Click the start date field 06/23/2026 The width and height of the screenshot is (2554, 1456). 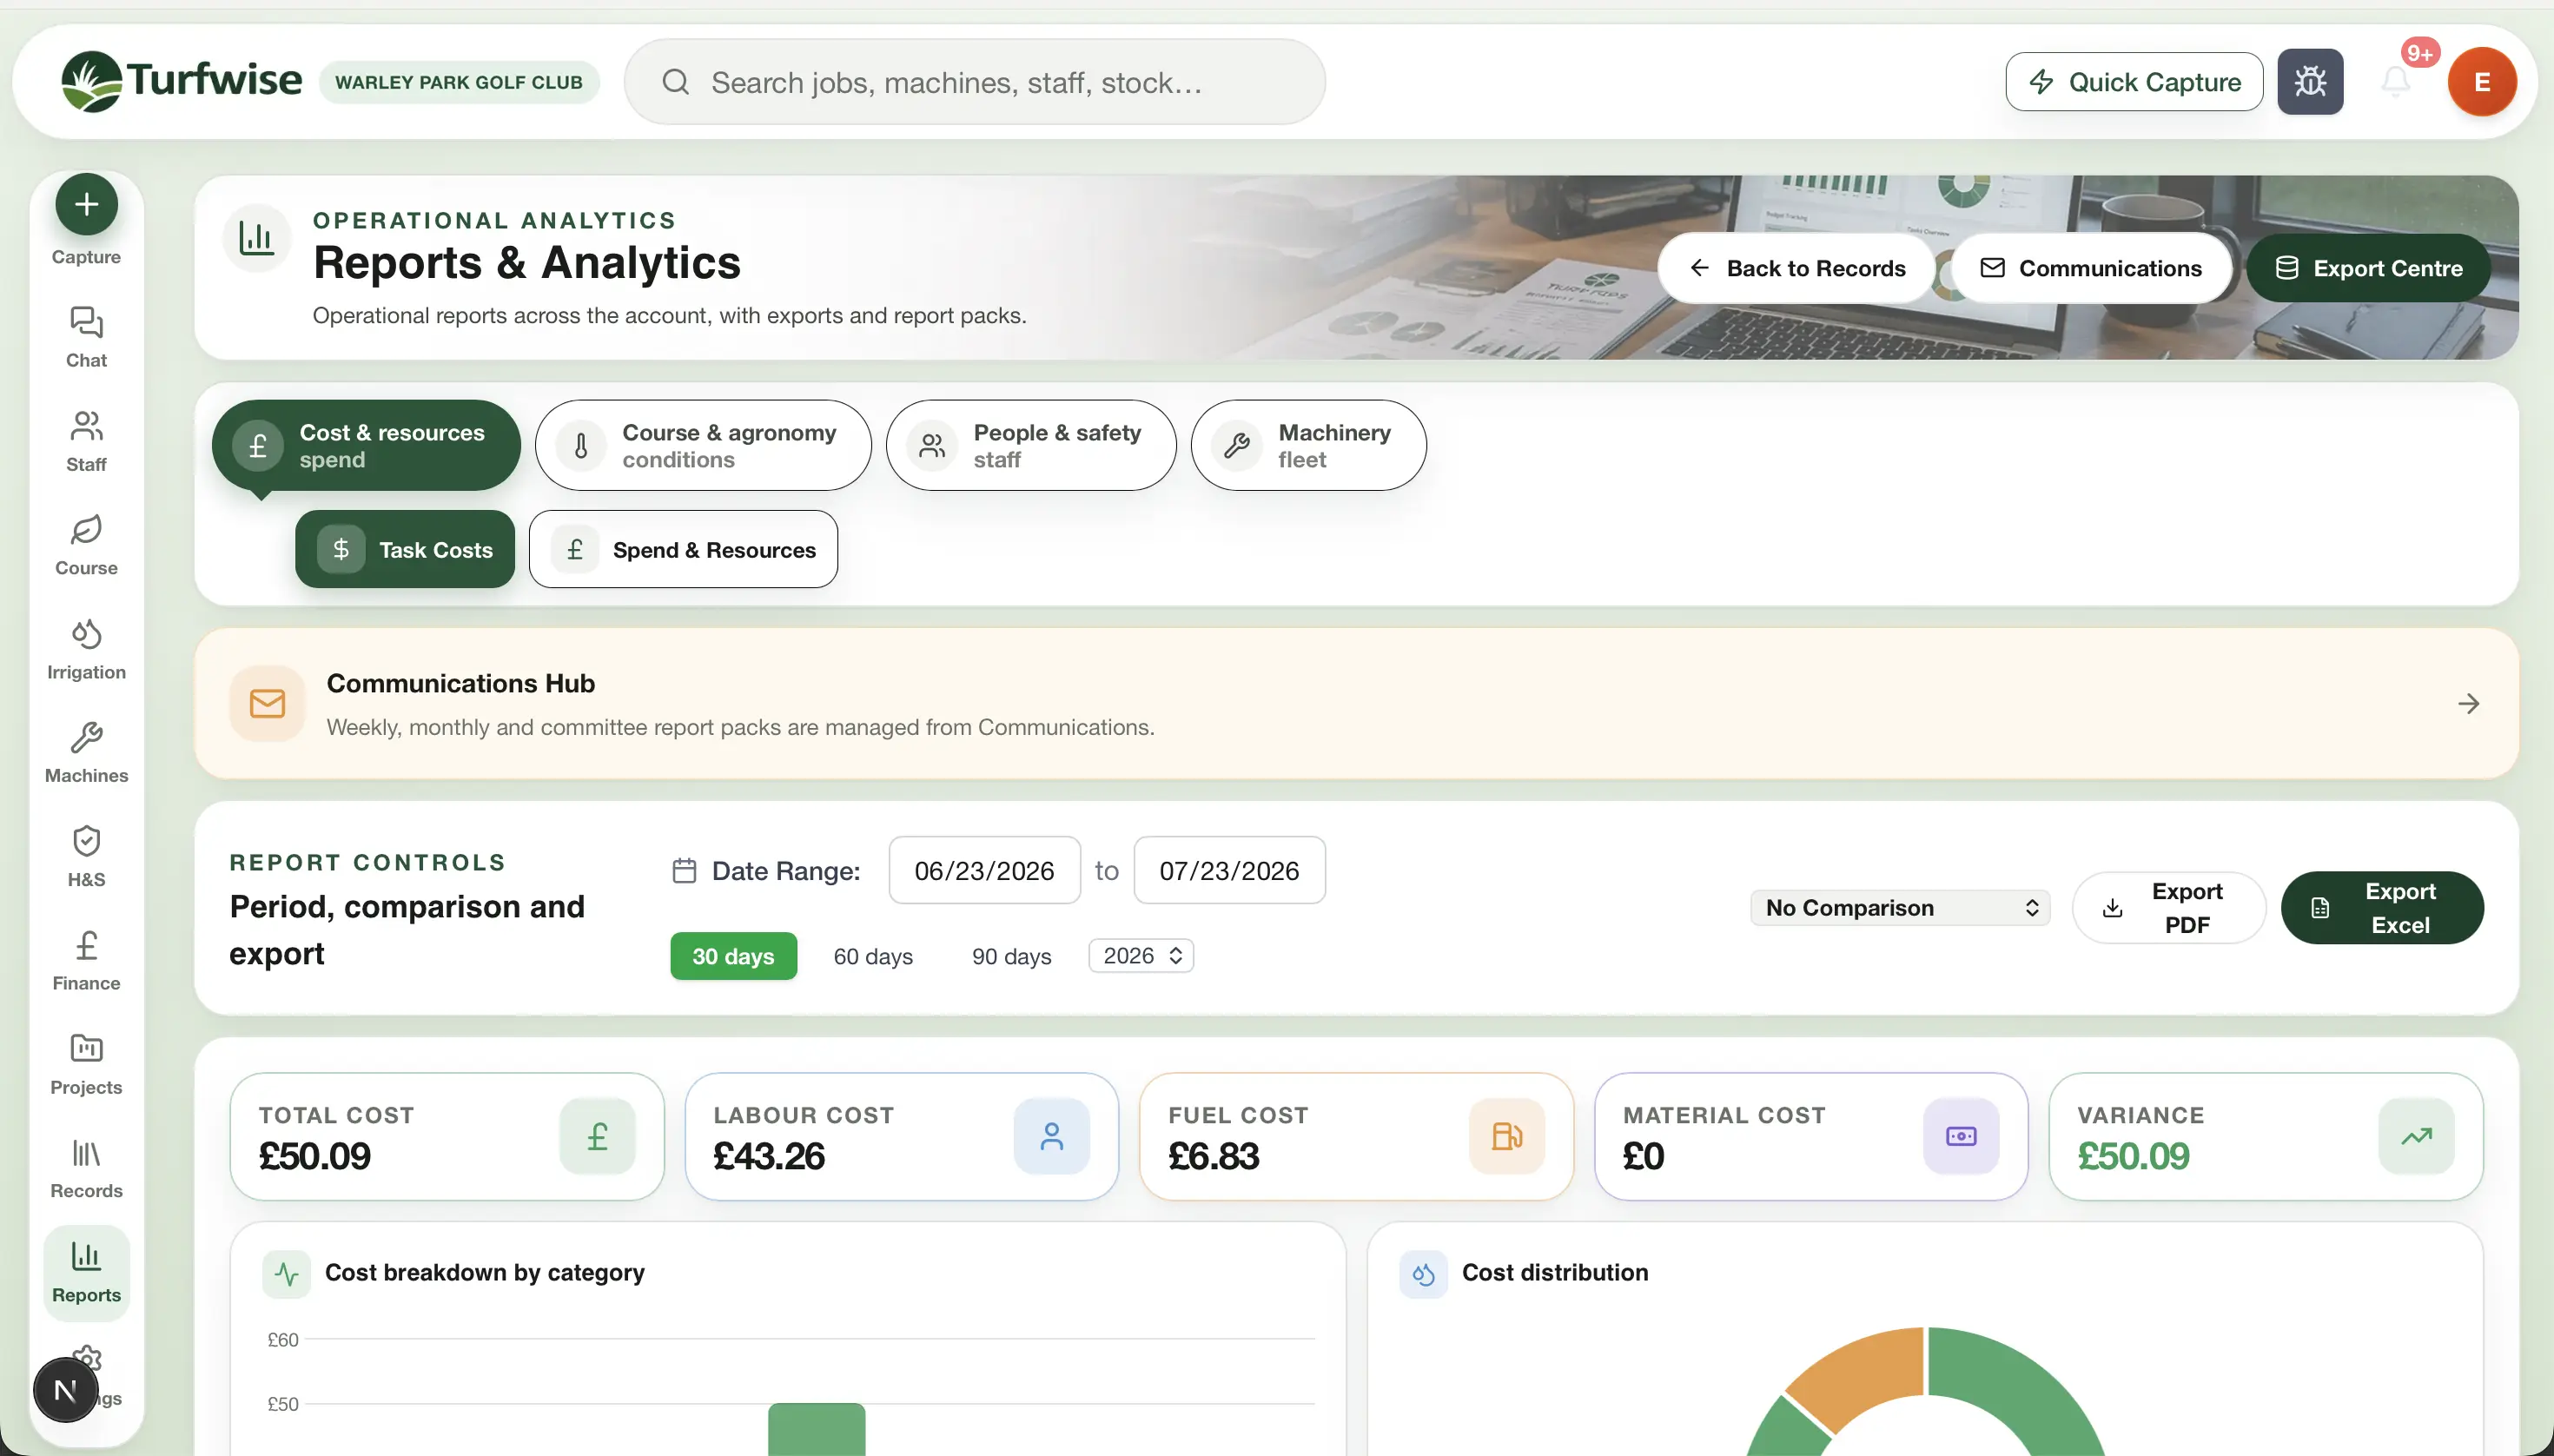coord(984,870)
